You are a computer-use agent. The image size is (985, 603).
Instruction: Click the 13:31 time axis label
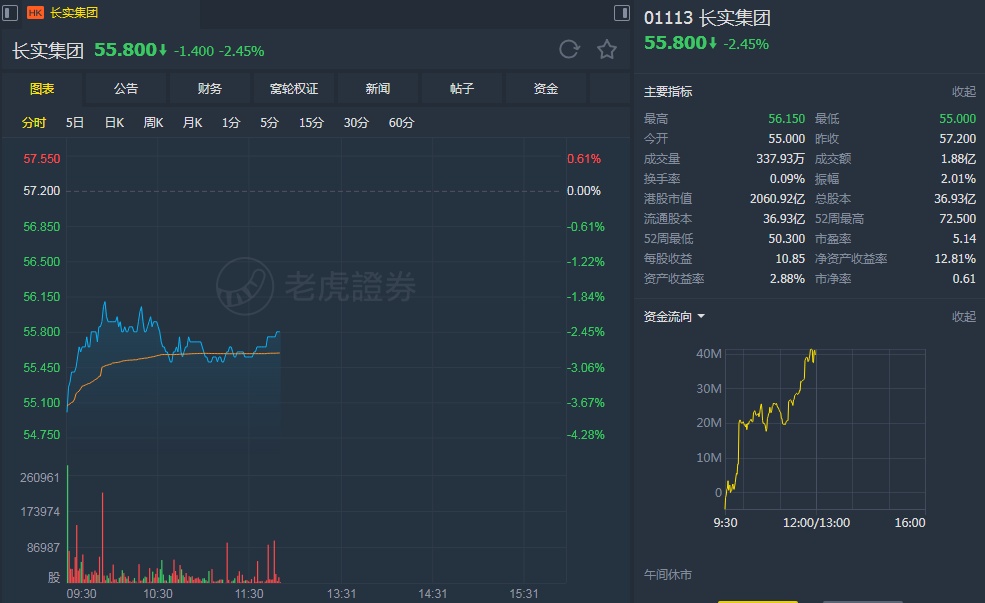tap(341, 594)
